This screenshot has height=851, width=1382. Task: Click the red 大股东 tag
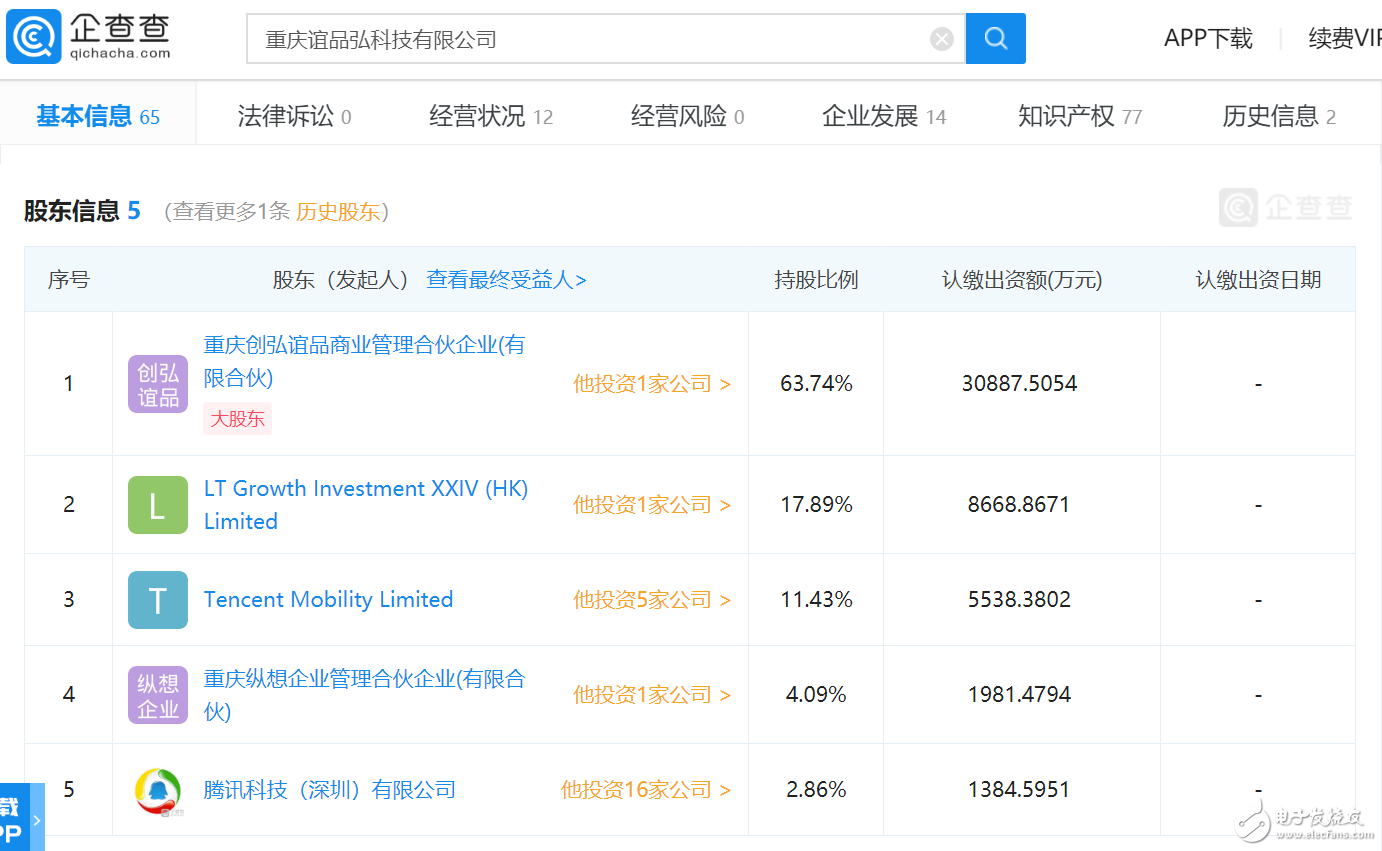point(237,418)
